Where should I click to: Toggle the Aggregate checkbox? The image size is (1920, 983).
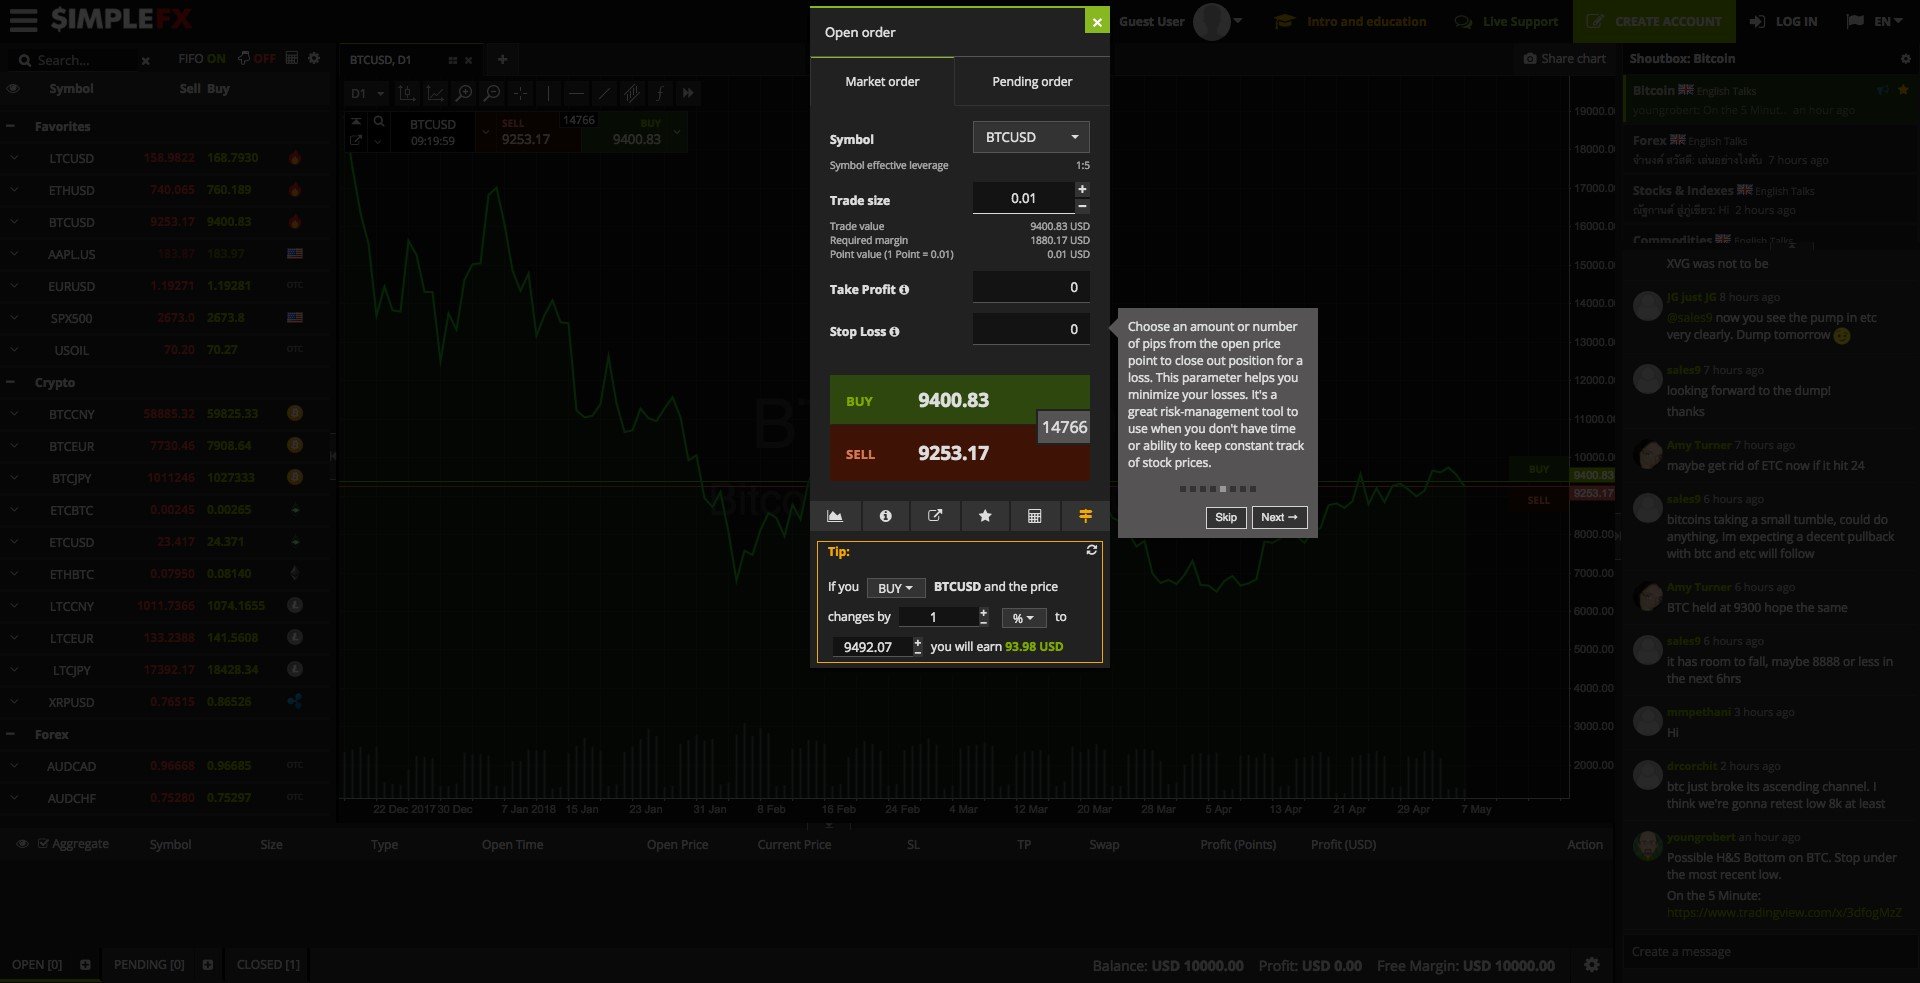click(43, 844)
